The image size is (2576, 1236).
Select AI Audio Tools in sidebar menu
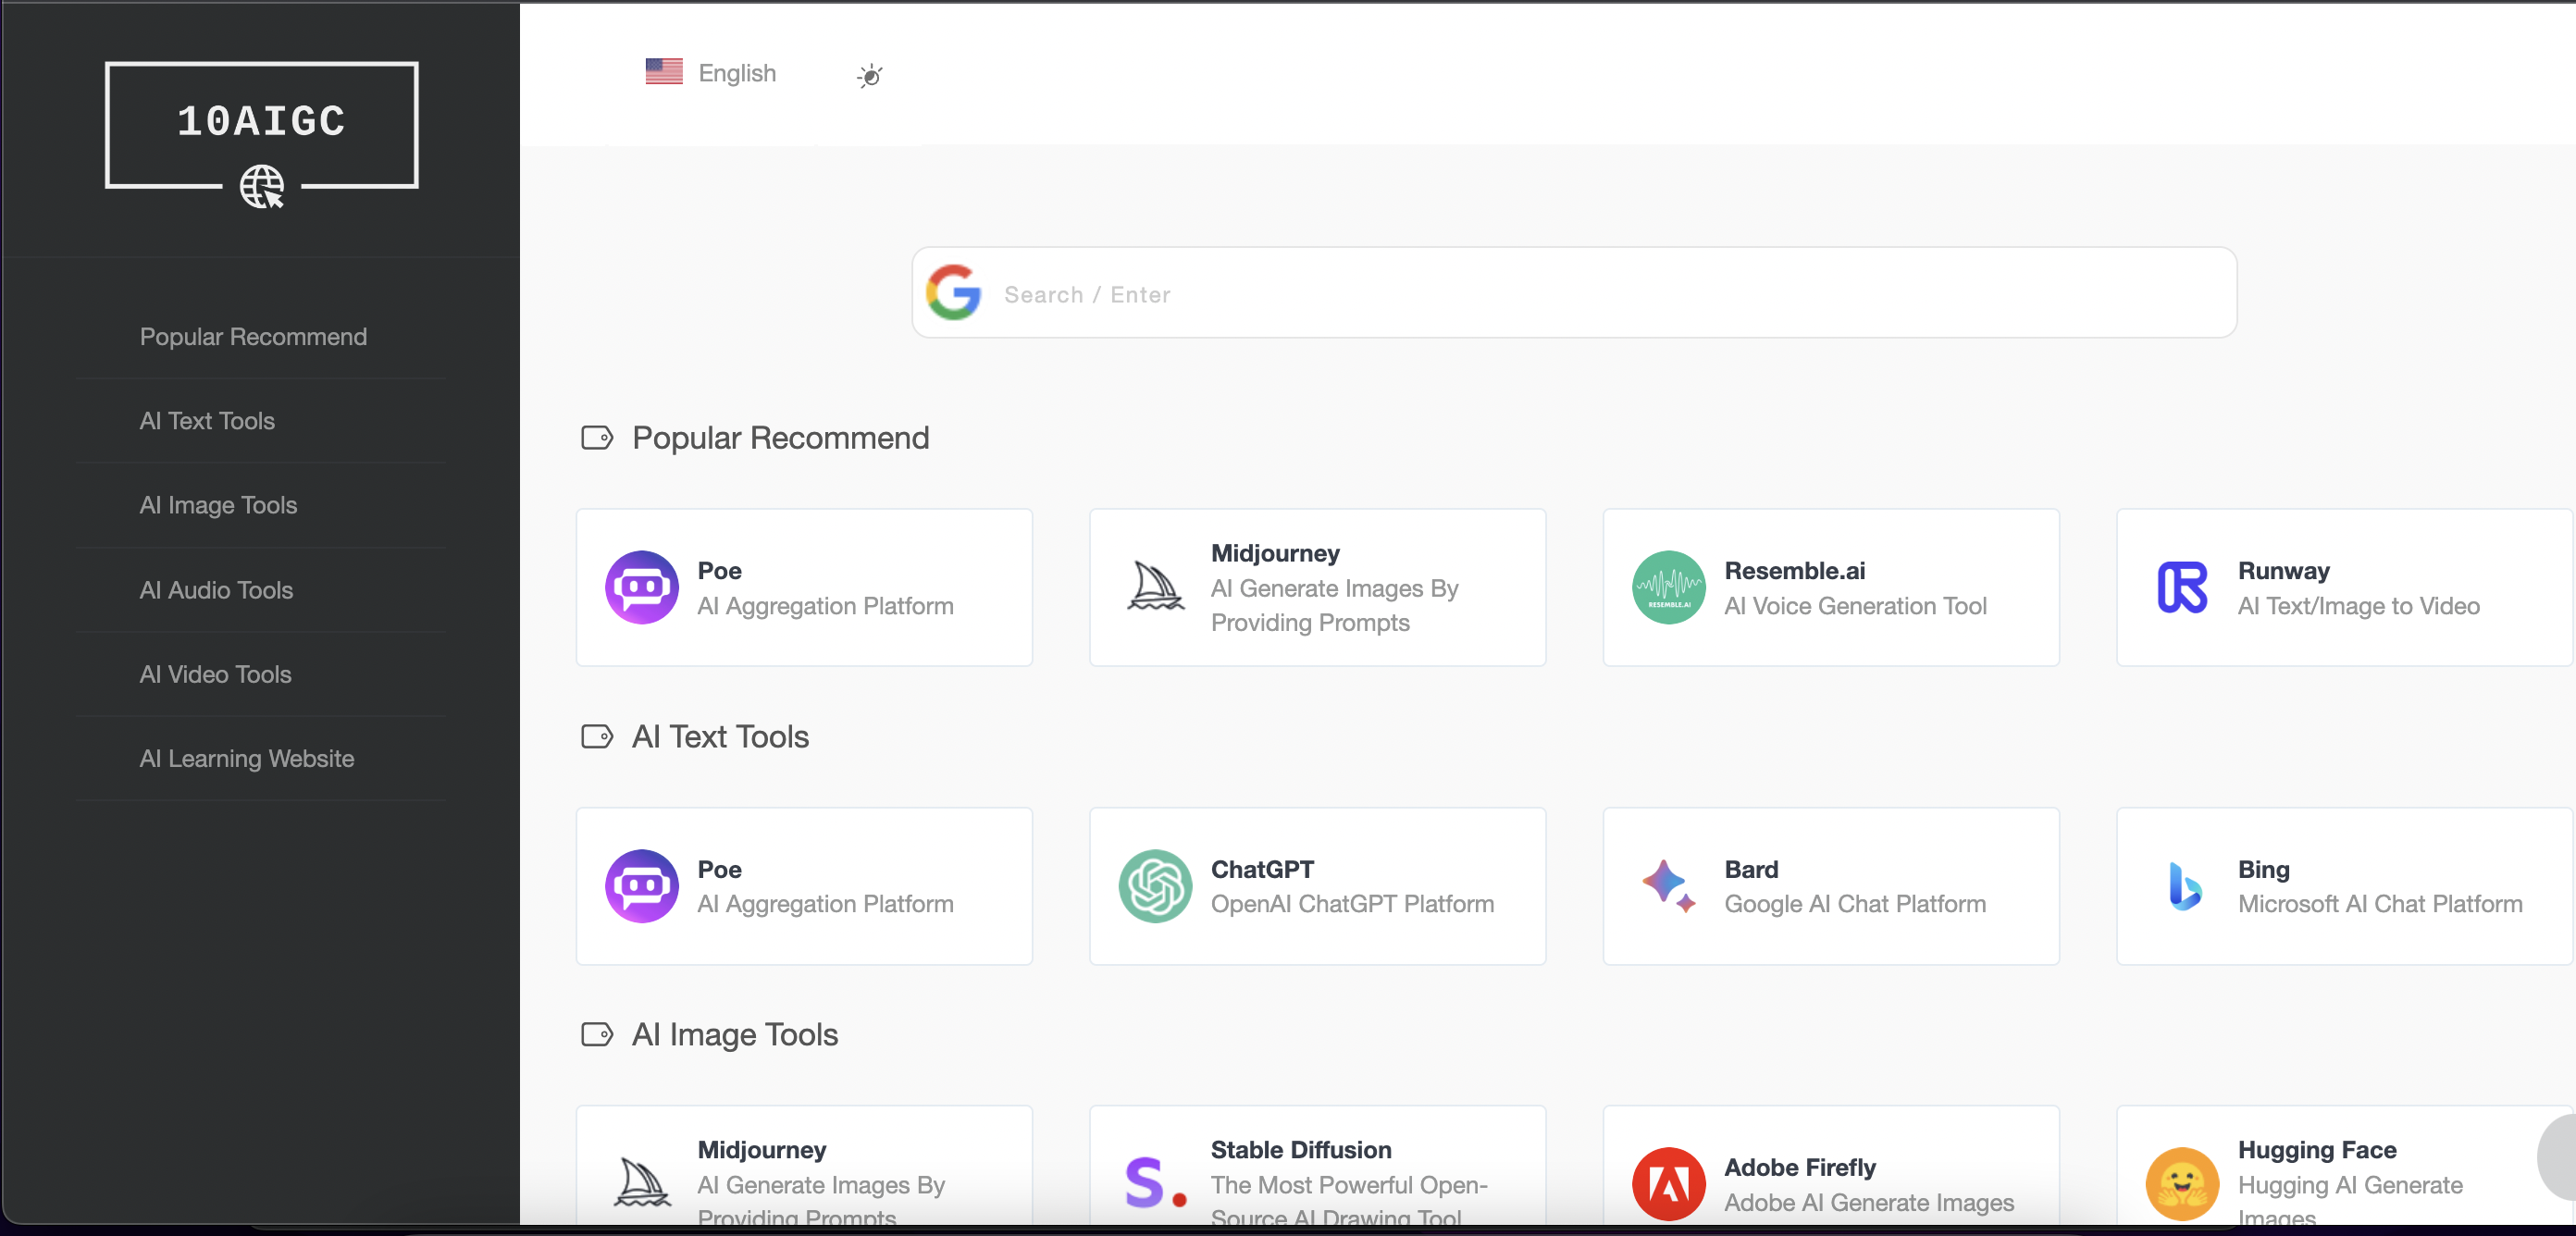[216, 590]
